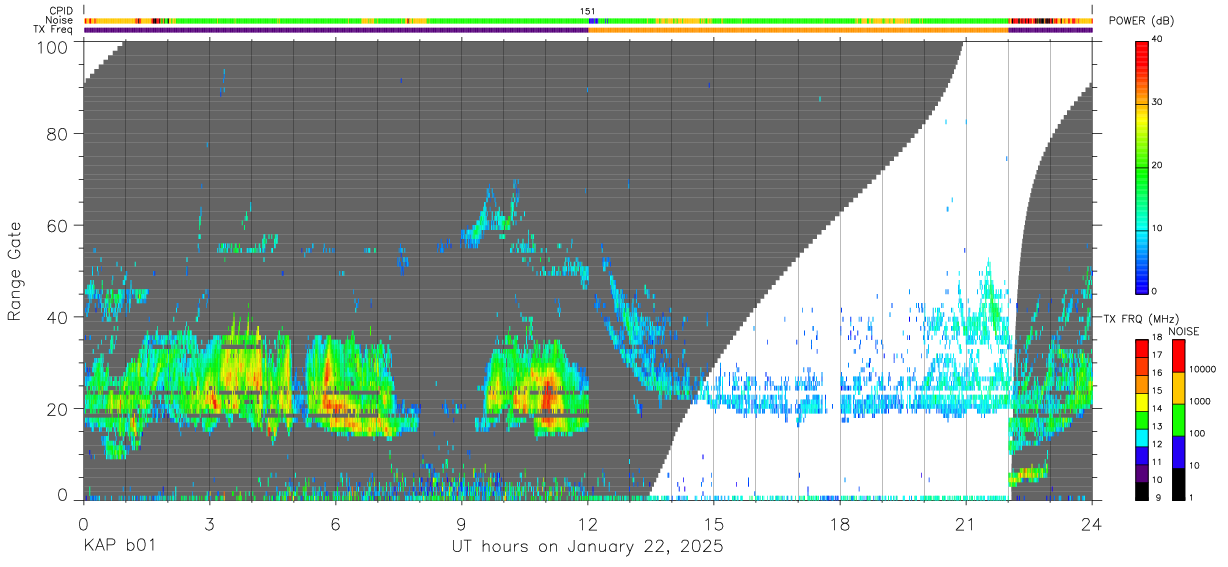This screenshot has height=567, width=1228.
Task: Click UT hour tick 15 on time axis
Action: 714,525
